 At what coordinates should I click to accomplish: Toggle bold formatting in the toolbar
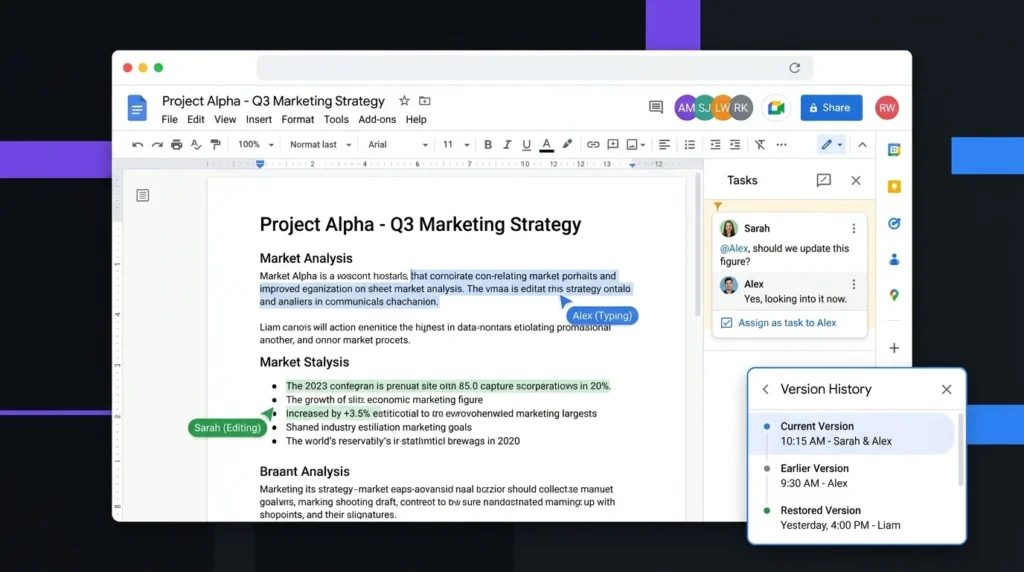point(487,145)
